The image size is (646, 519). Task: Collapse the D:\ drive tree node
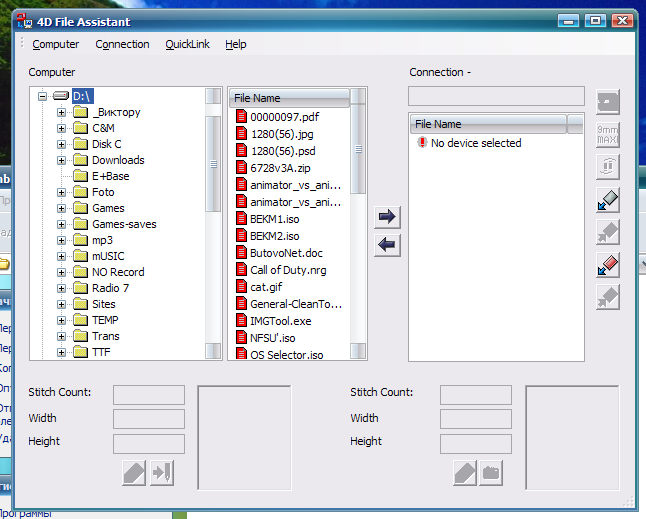[42, 96]
